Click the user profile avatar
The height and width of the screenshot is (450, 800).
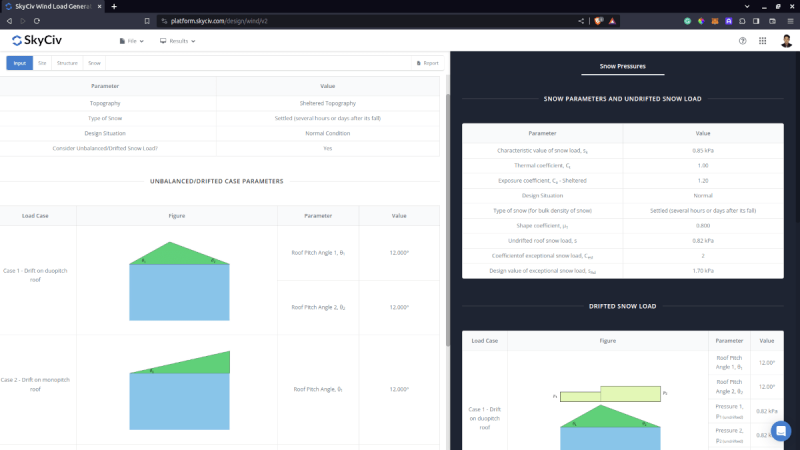click(786, 41)
